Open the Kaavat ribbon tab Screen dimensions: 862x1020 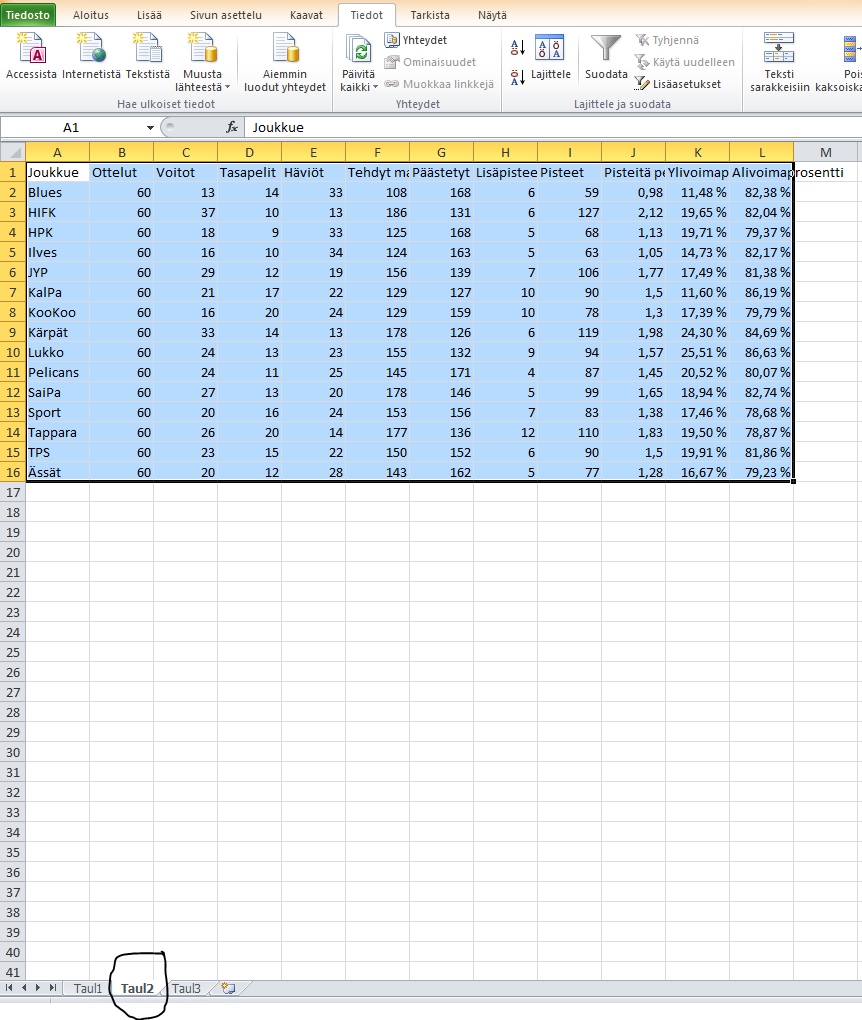coord(306,15)
